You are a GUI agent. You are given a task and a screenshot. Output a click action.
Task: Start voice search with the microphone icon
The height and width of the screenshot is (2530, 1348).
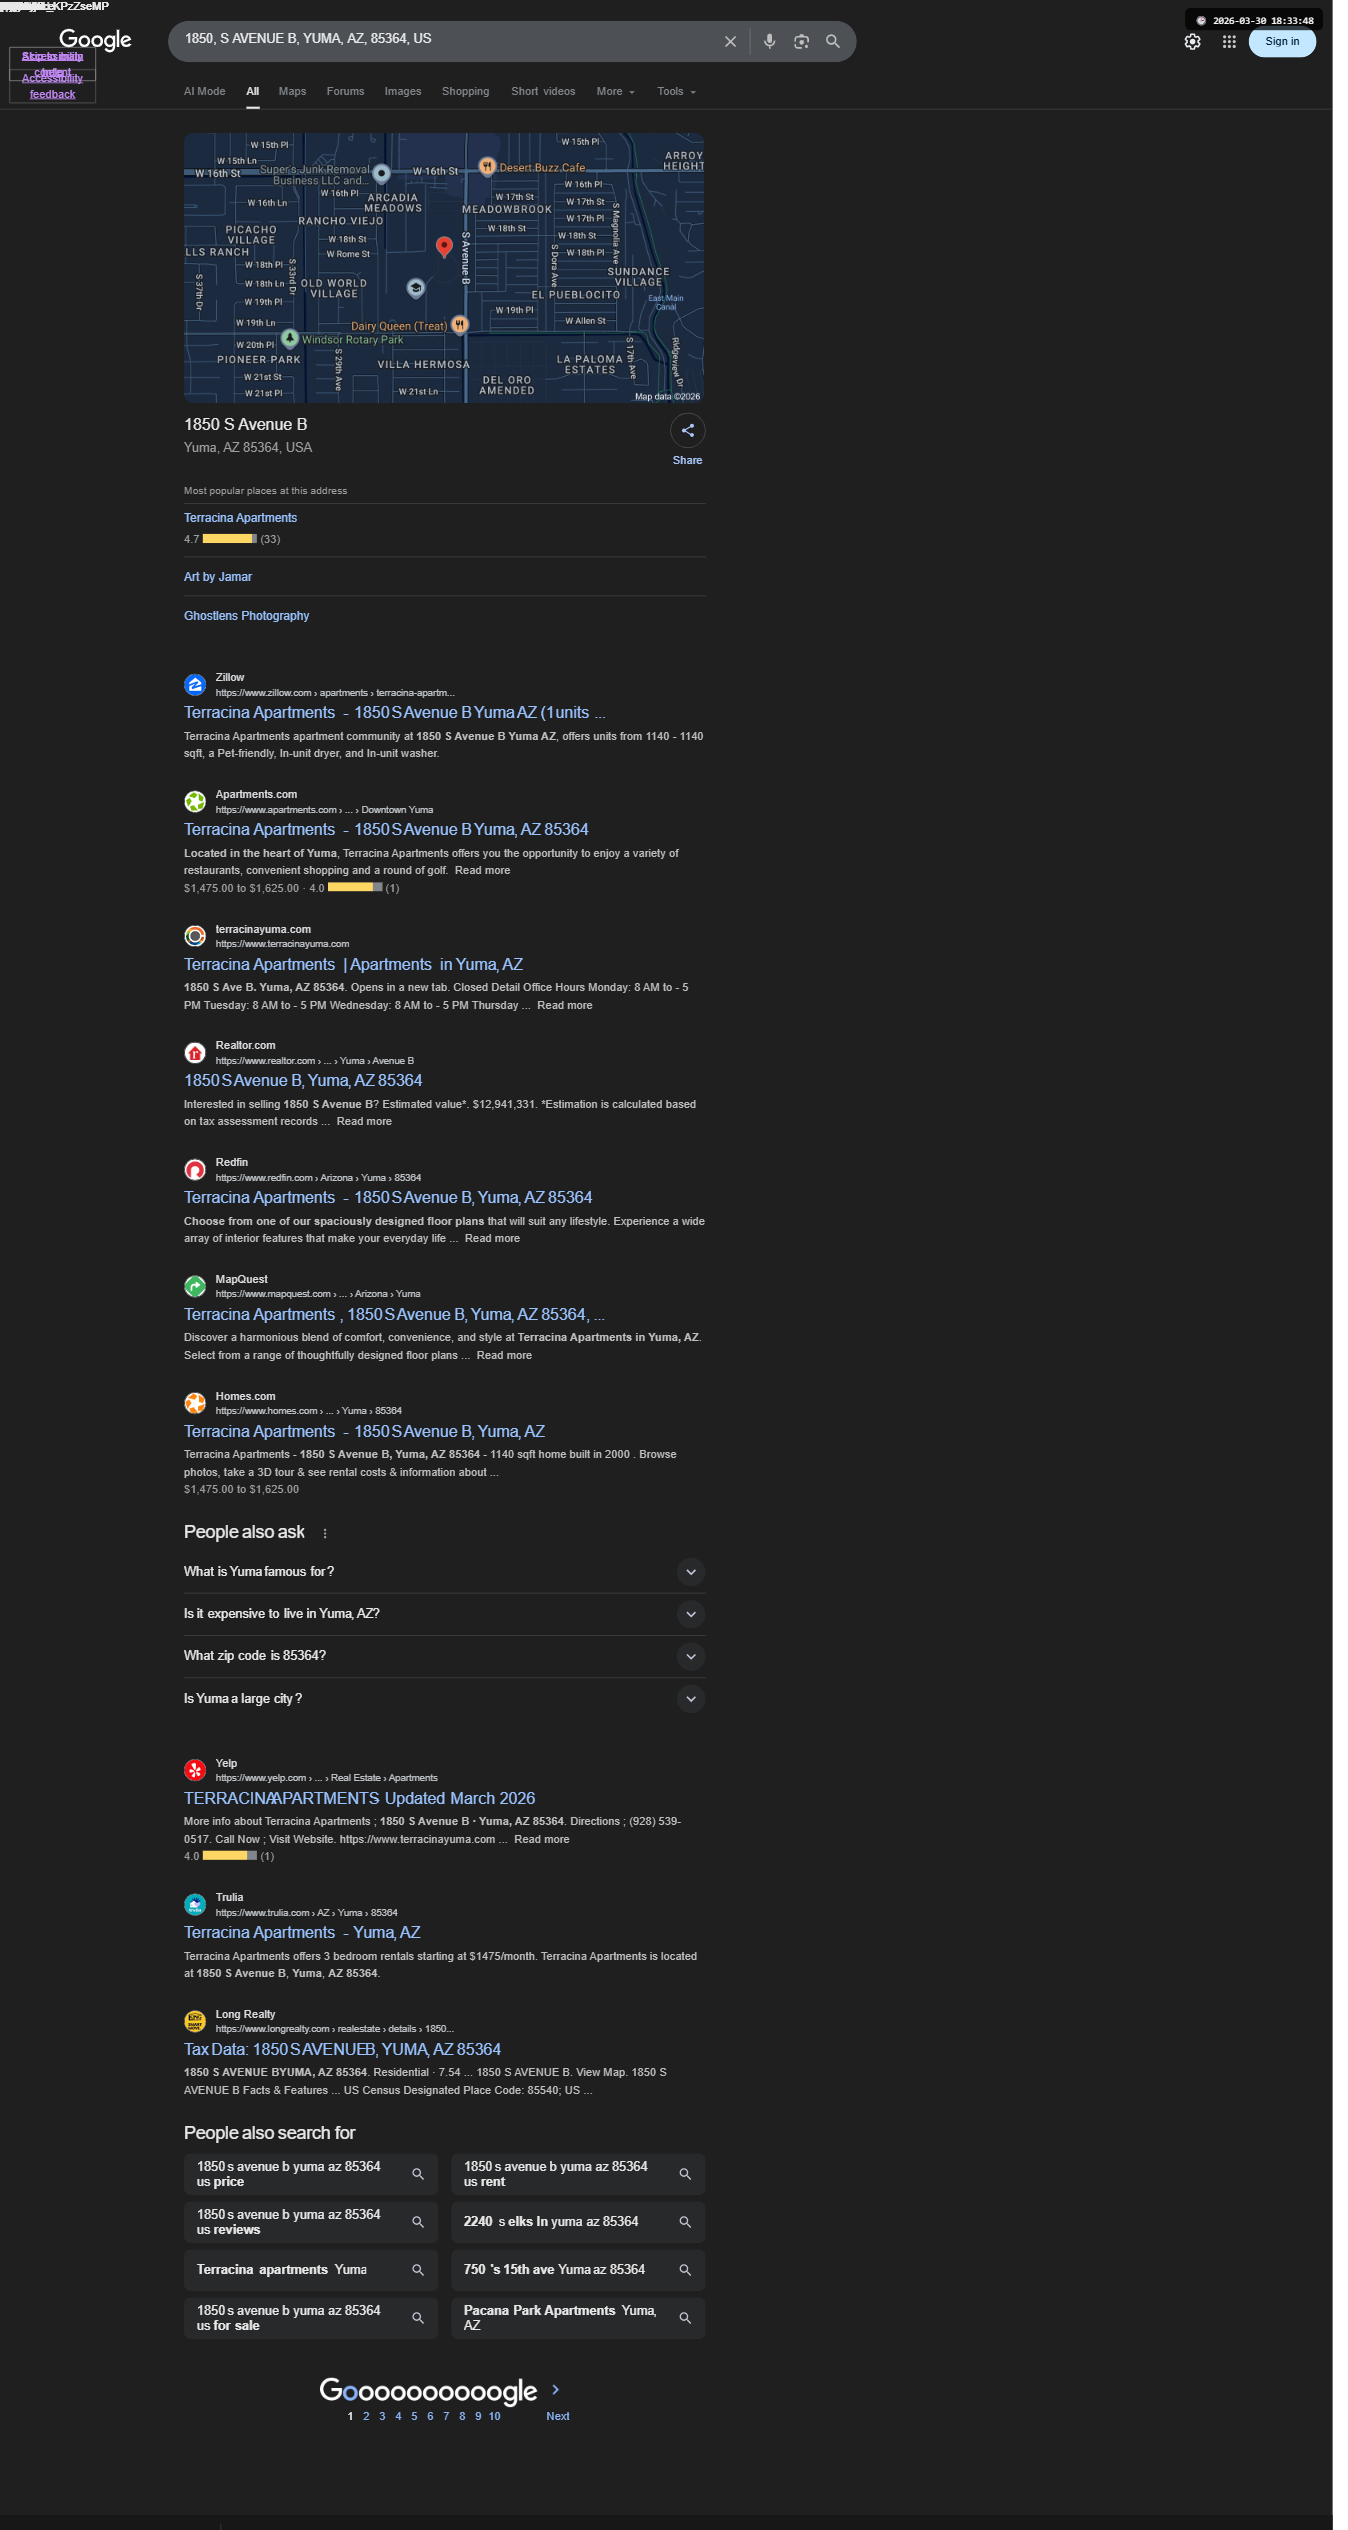click(x=769, y=42)
